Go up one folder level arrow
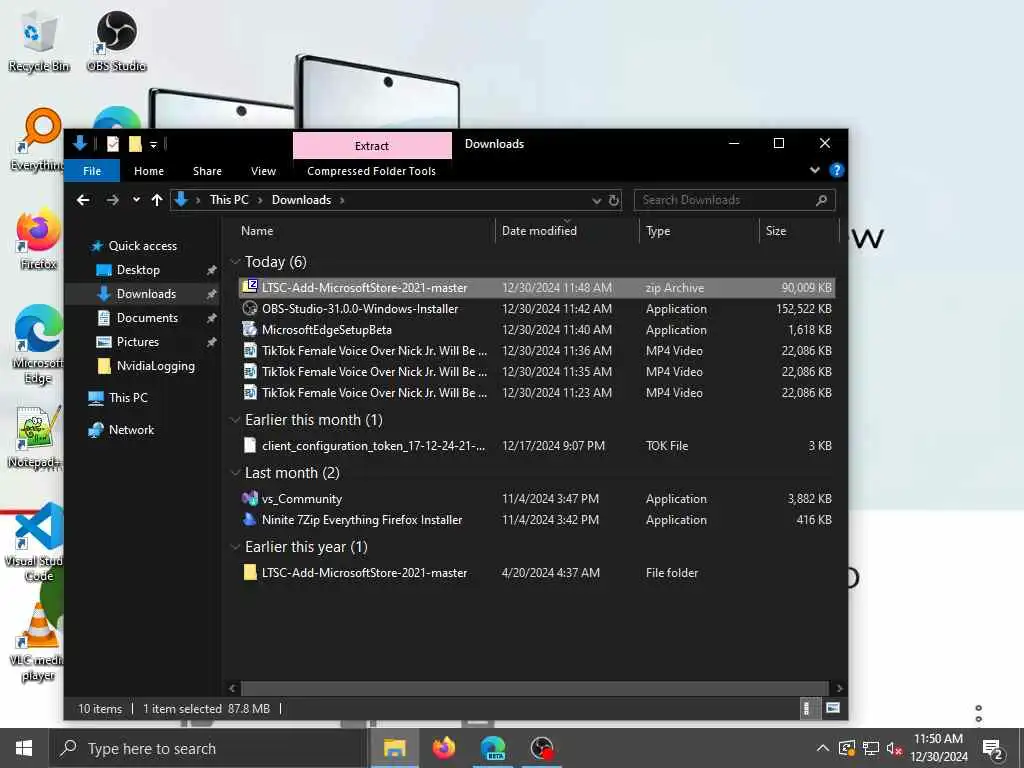The image size is (1024, 768). coord(157,200)
